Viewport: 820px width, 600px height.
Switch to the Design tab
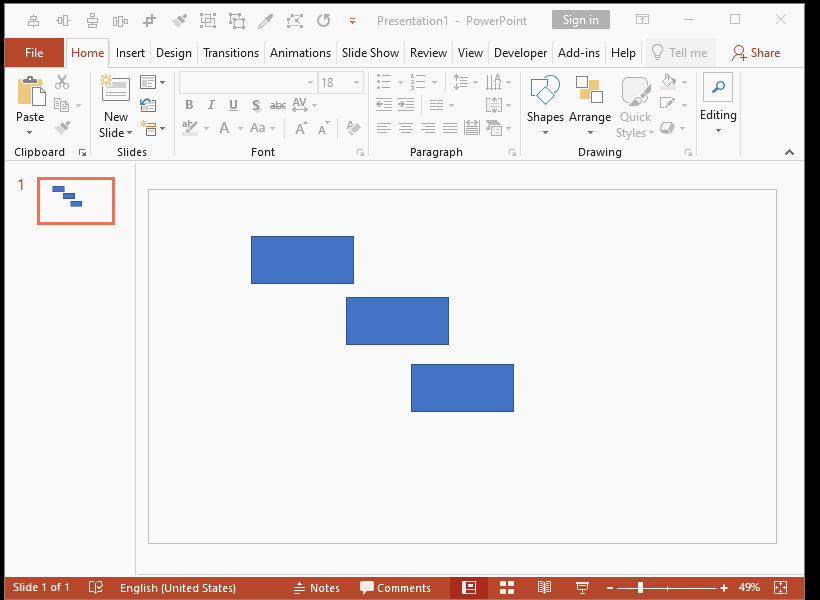point(174,53)
